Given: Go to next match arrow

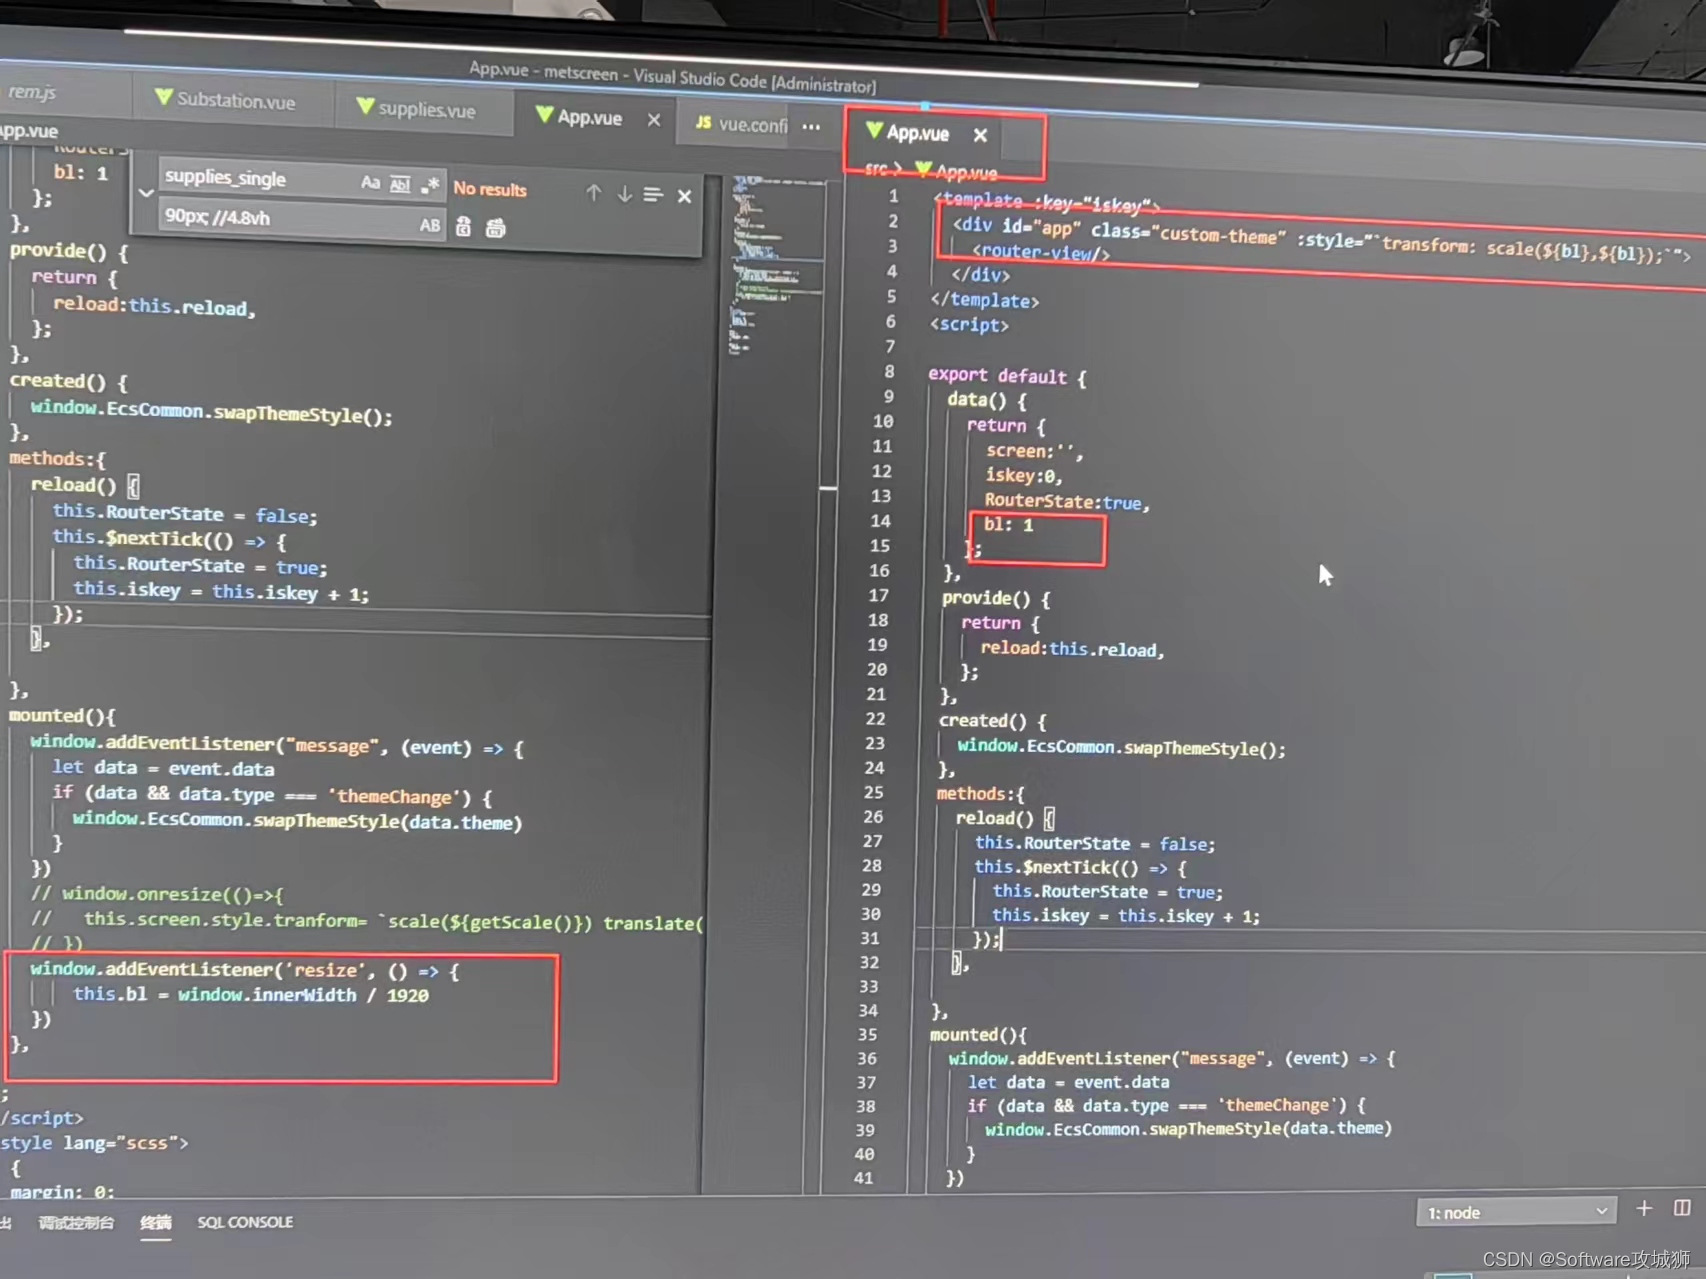Looking at the screenshot, I should tap(624, 194).
